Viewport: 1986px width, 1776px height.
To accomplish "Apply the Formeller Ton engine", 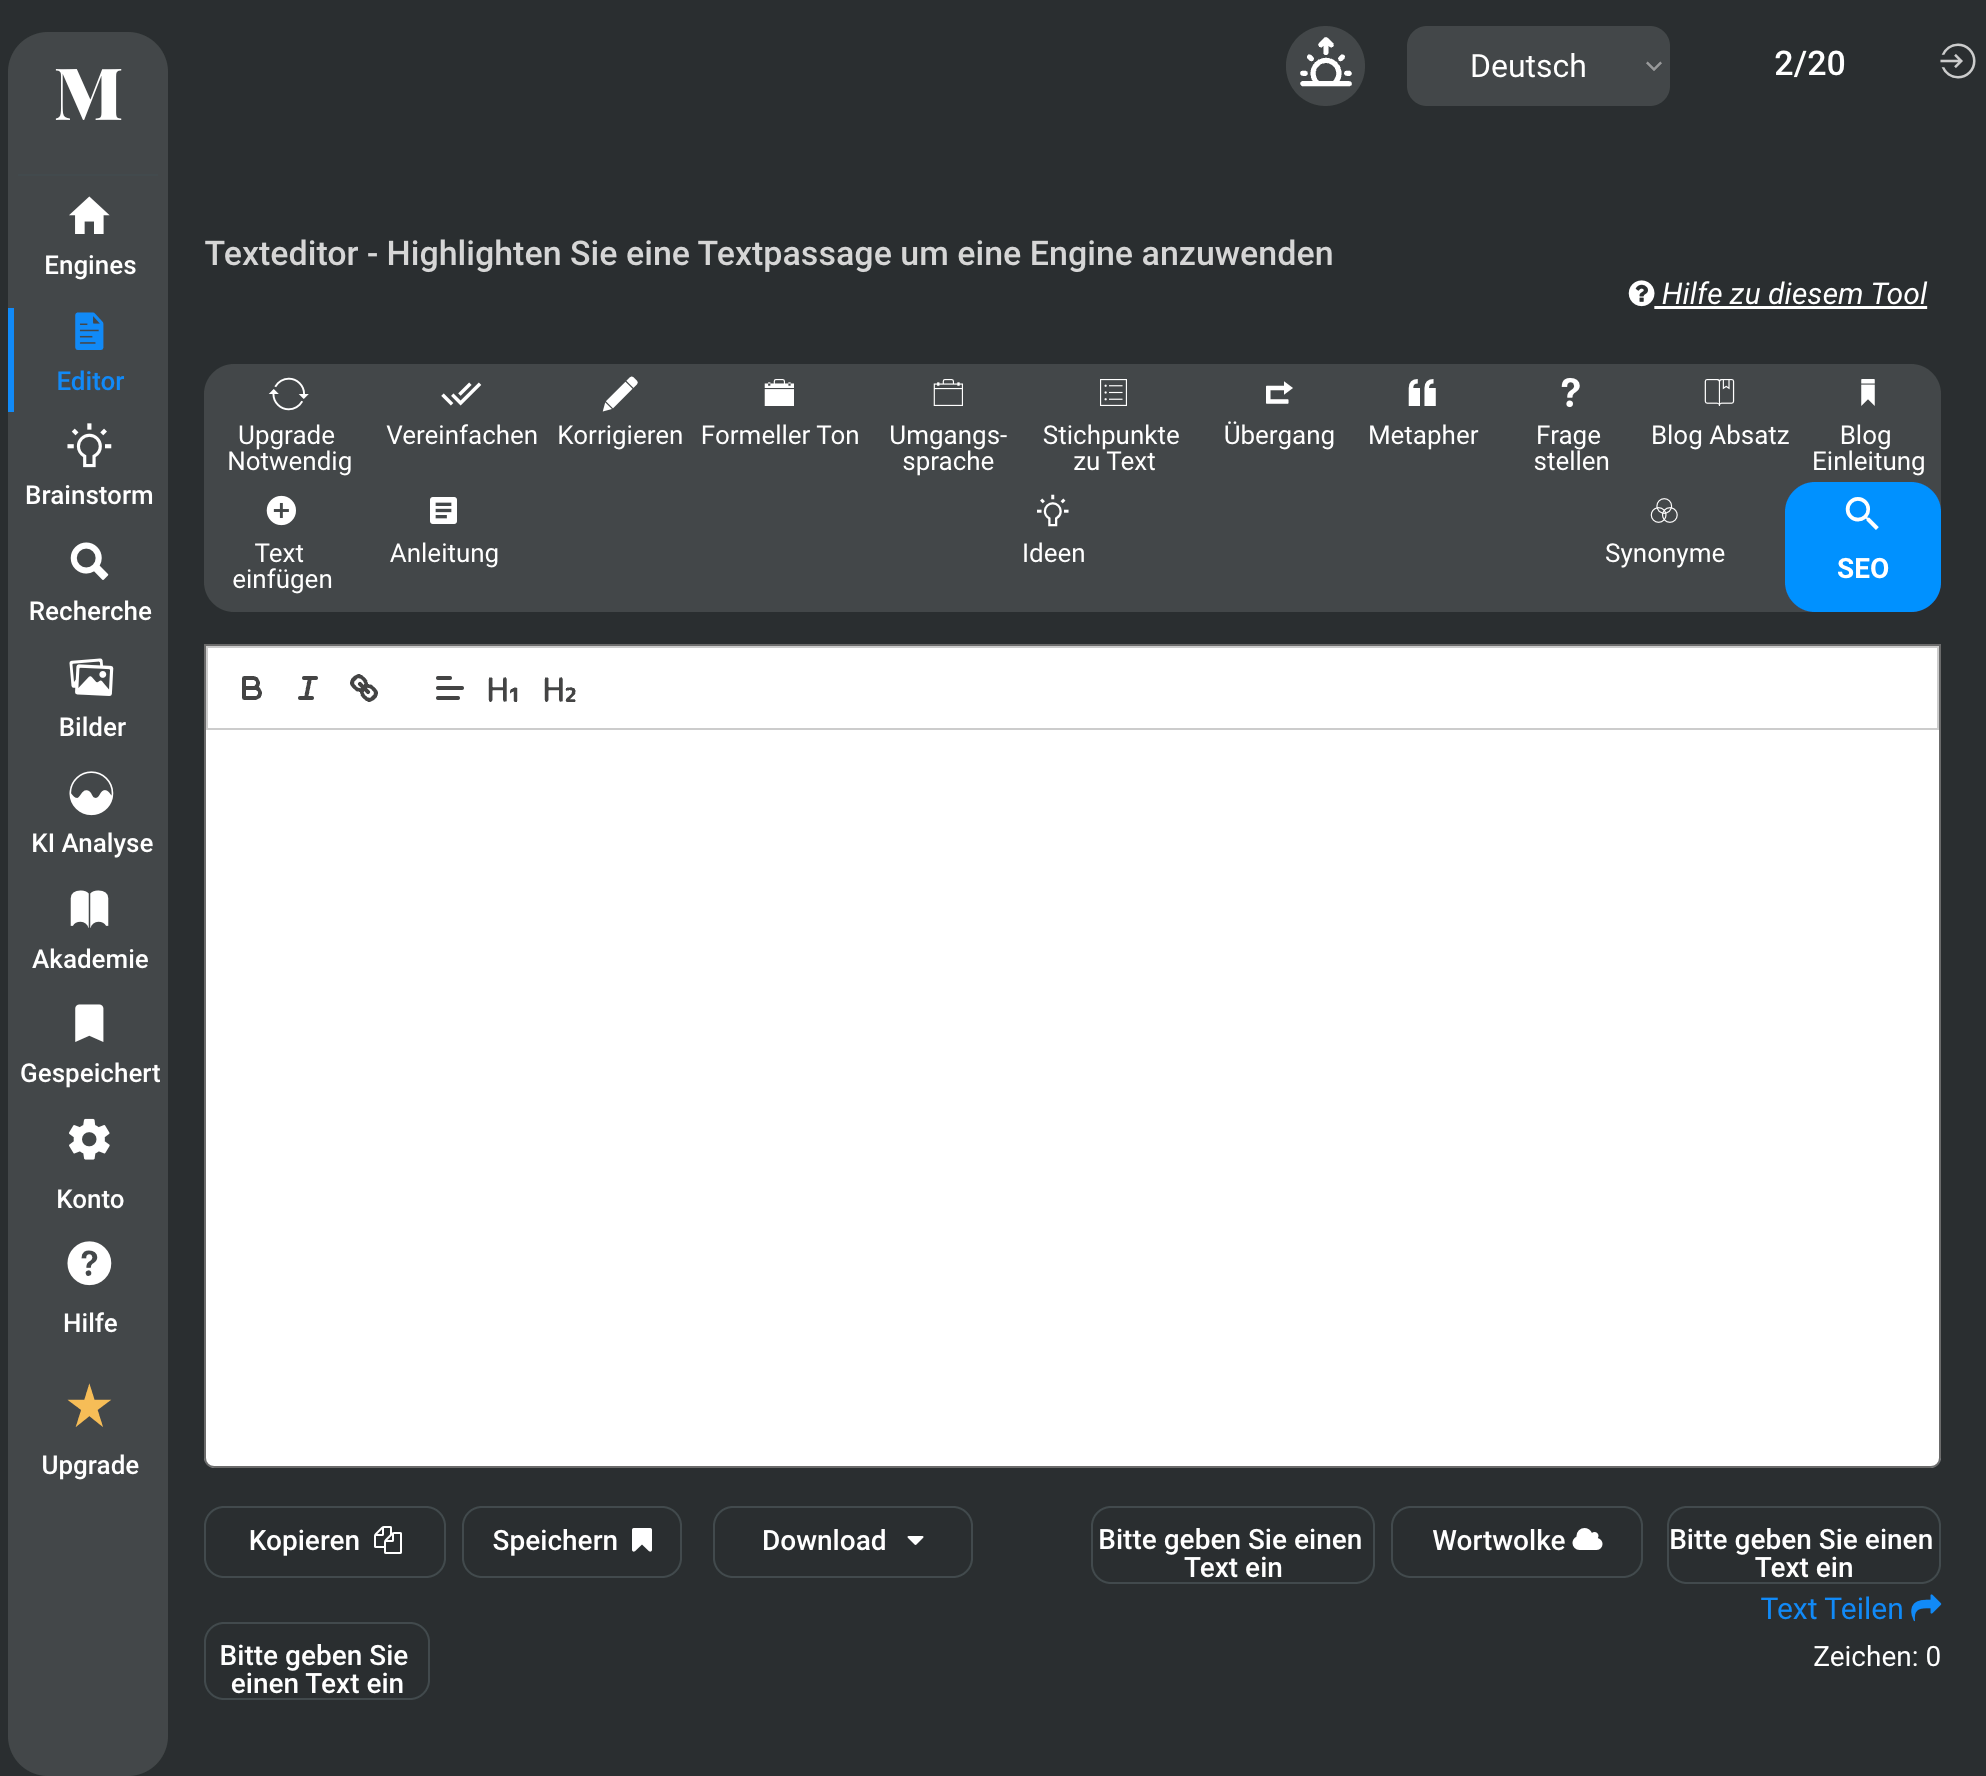I will [779, 412].
